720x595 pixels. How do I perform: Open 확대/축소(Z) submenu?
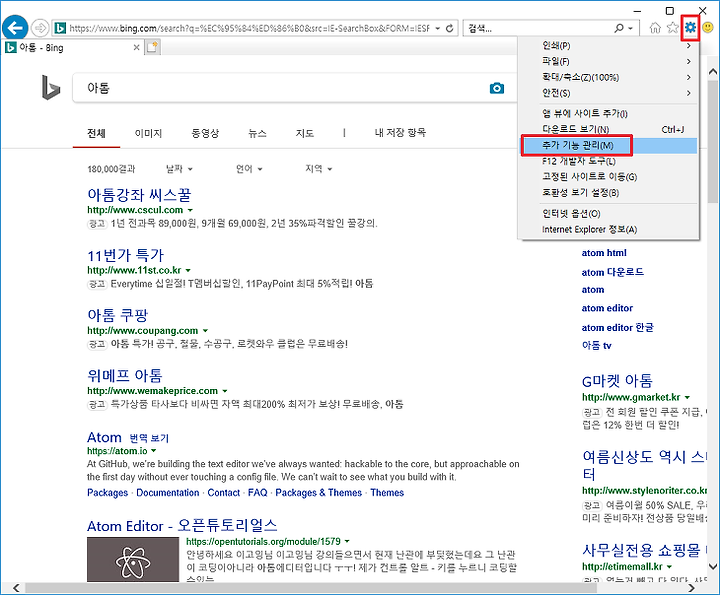[609, 77]
